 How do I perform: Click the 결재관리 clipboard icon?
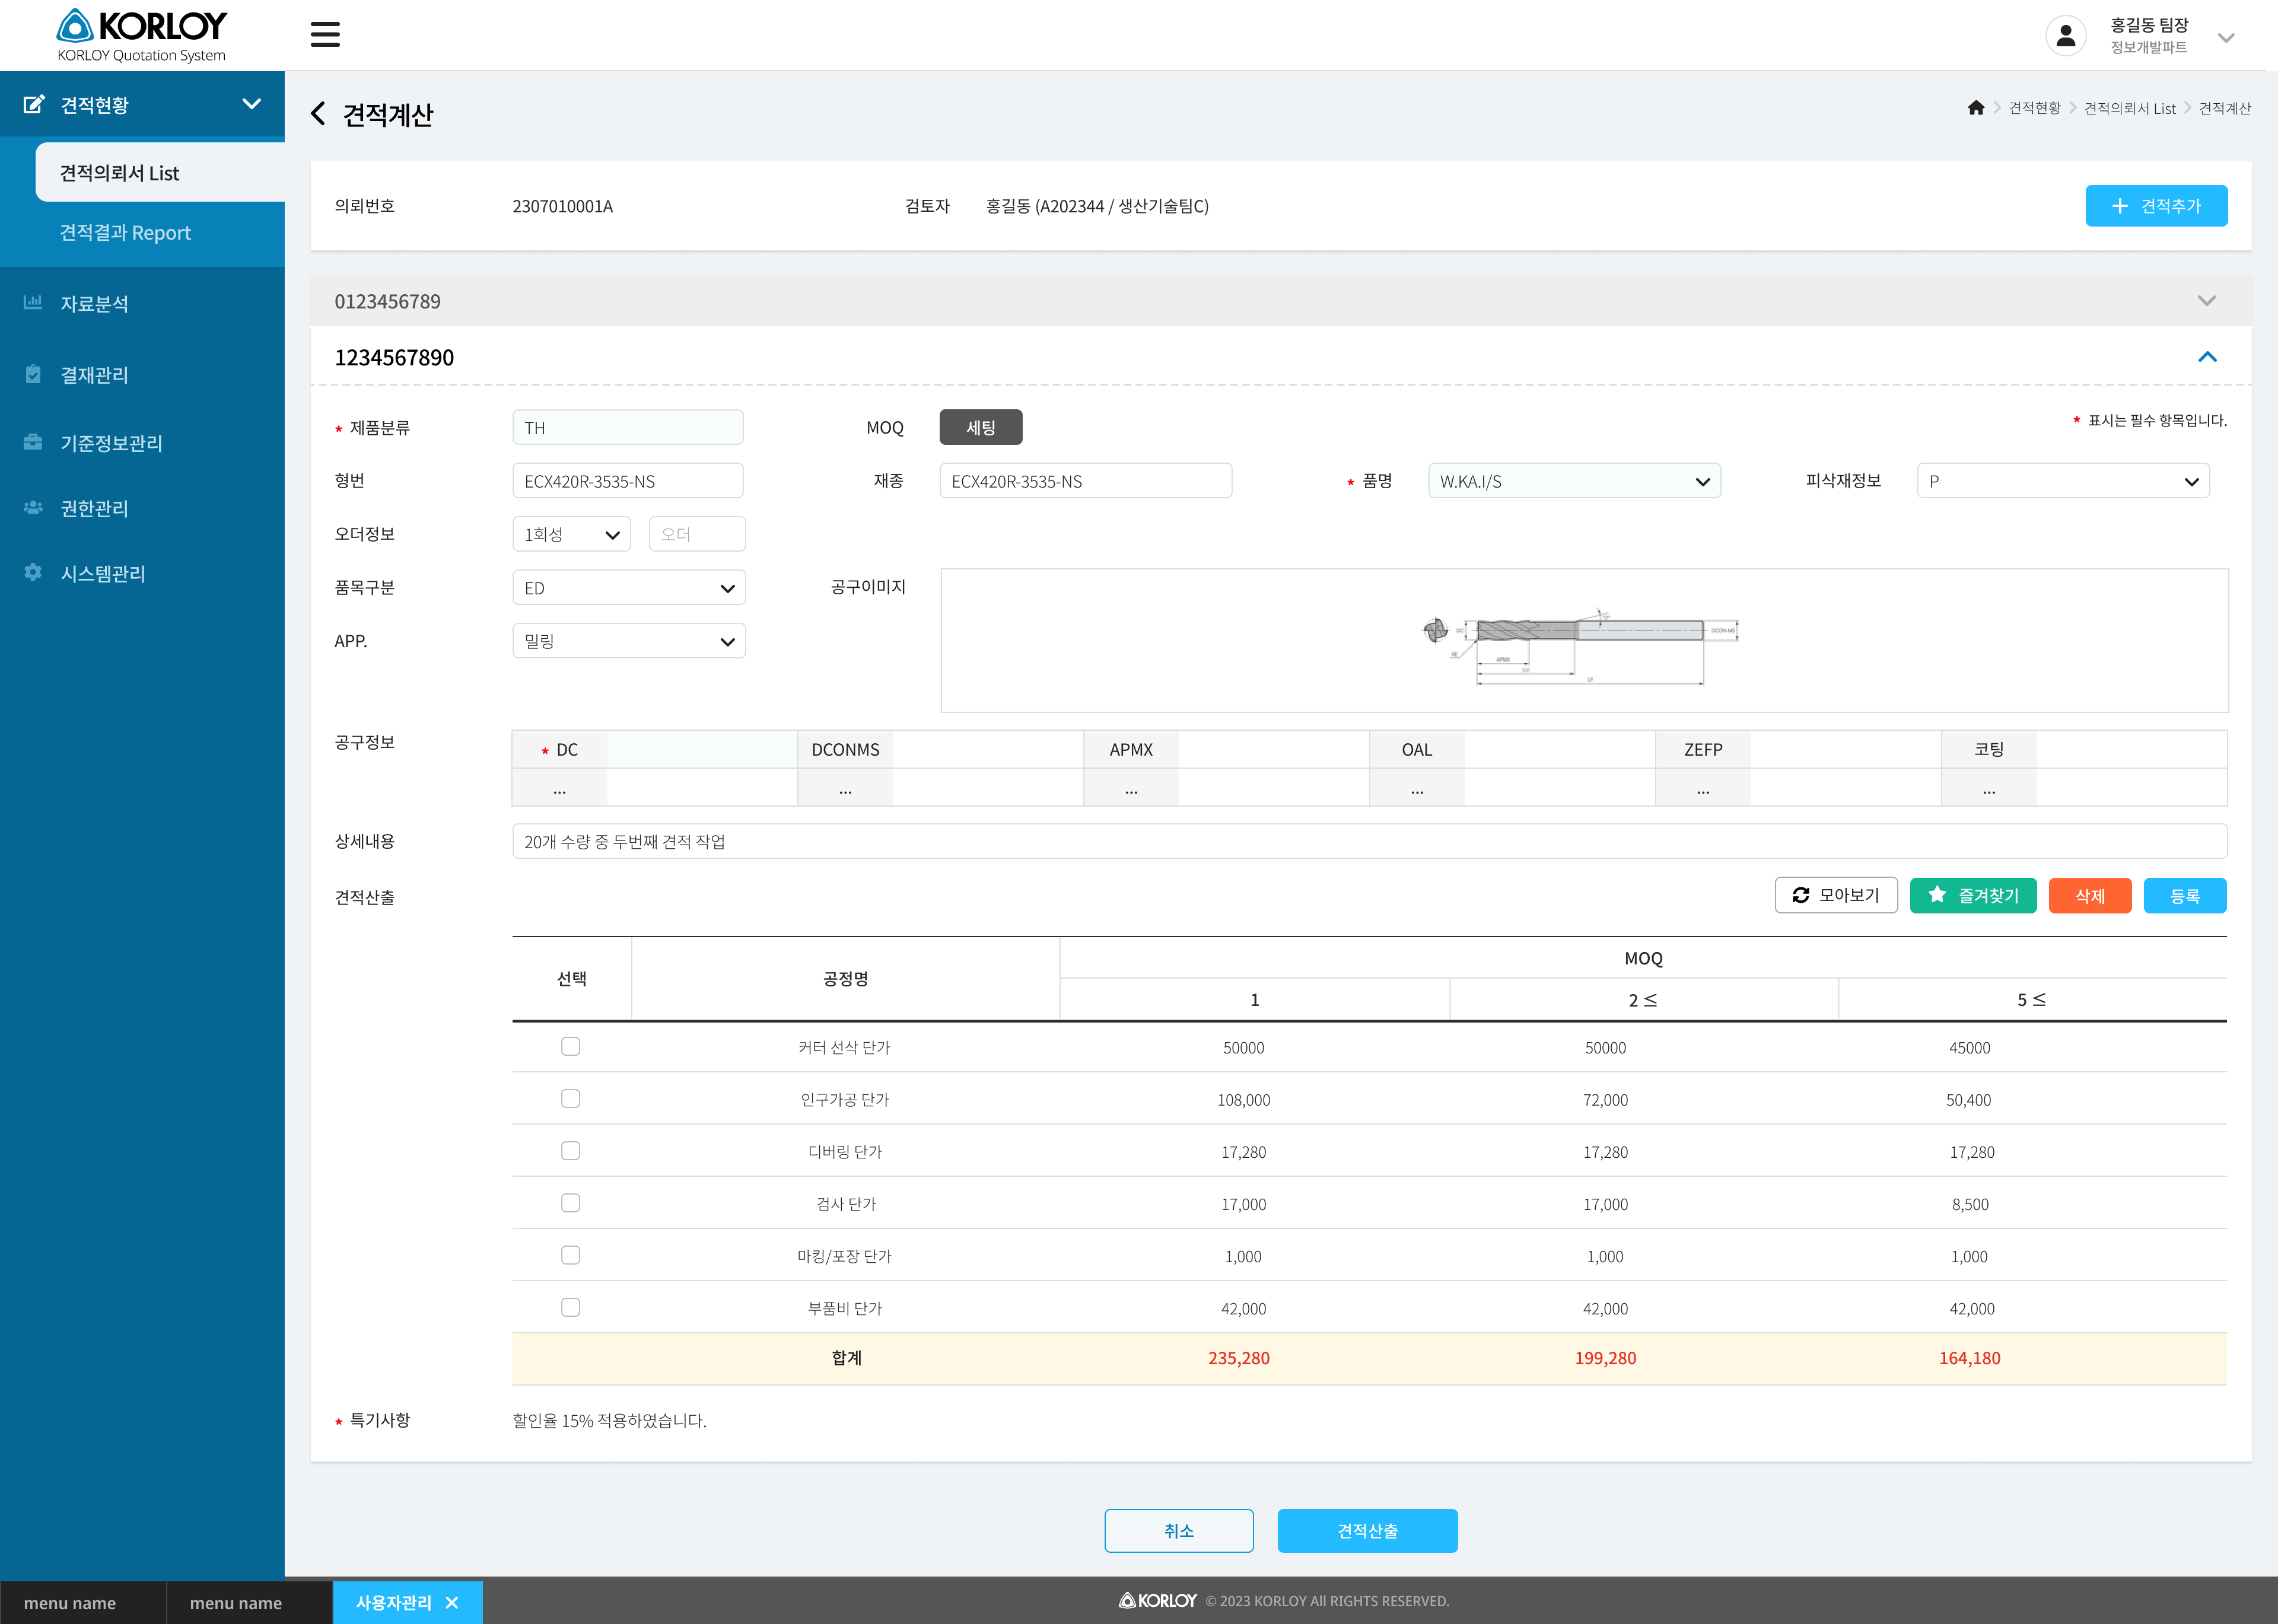(x=33, y=374)
